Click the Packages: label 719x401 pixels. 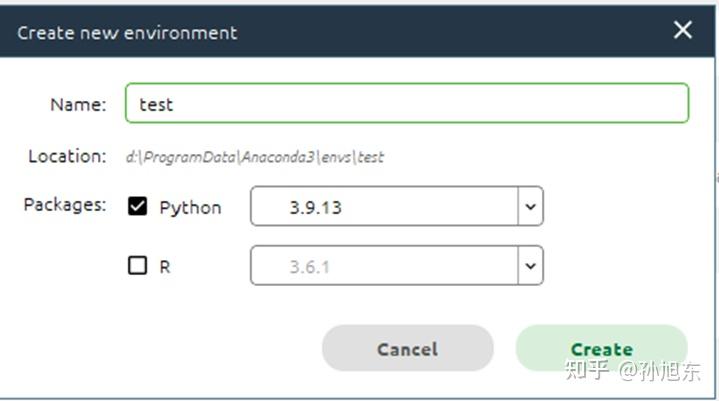coord(65,205)
